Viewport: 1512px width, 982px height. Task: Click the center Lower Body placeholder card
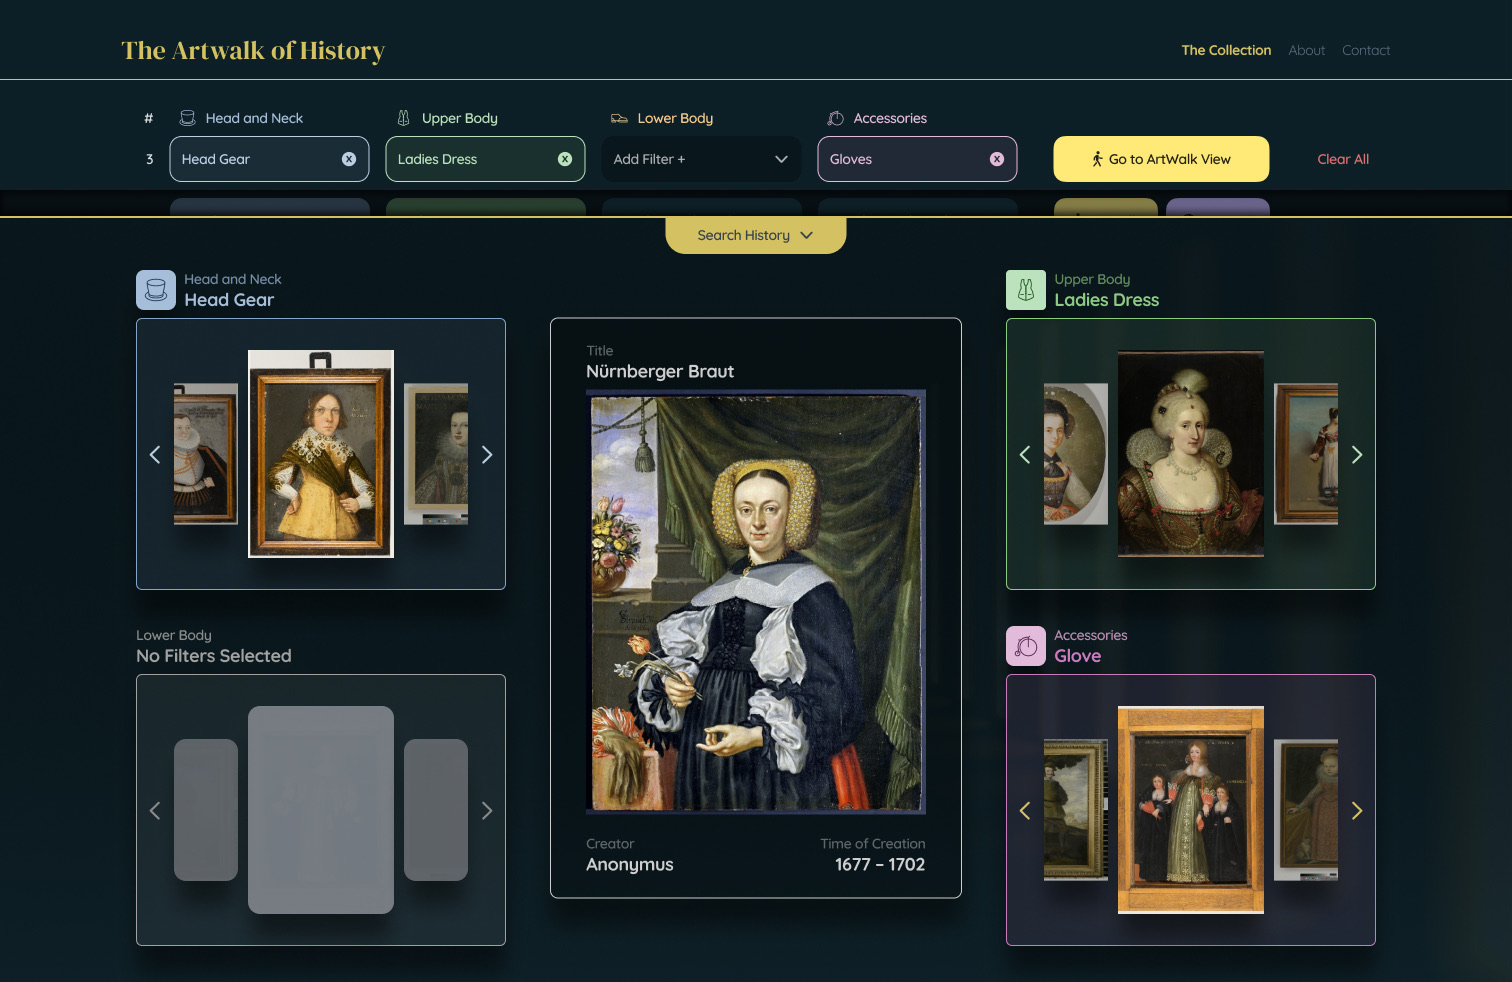coord(321,810)
